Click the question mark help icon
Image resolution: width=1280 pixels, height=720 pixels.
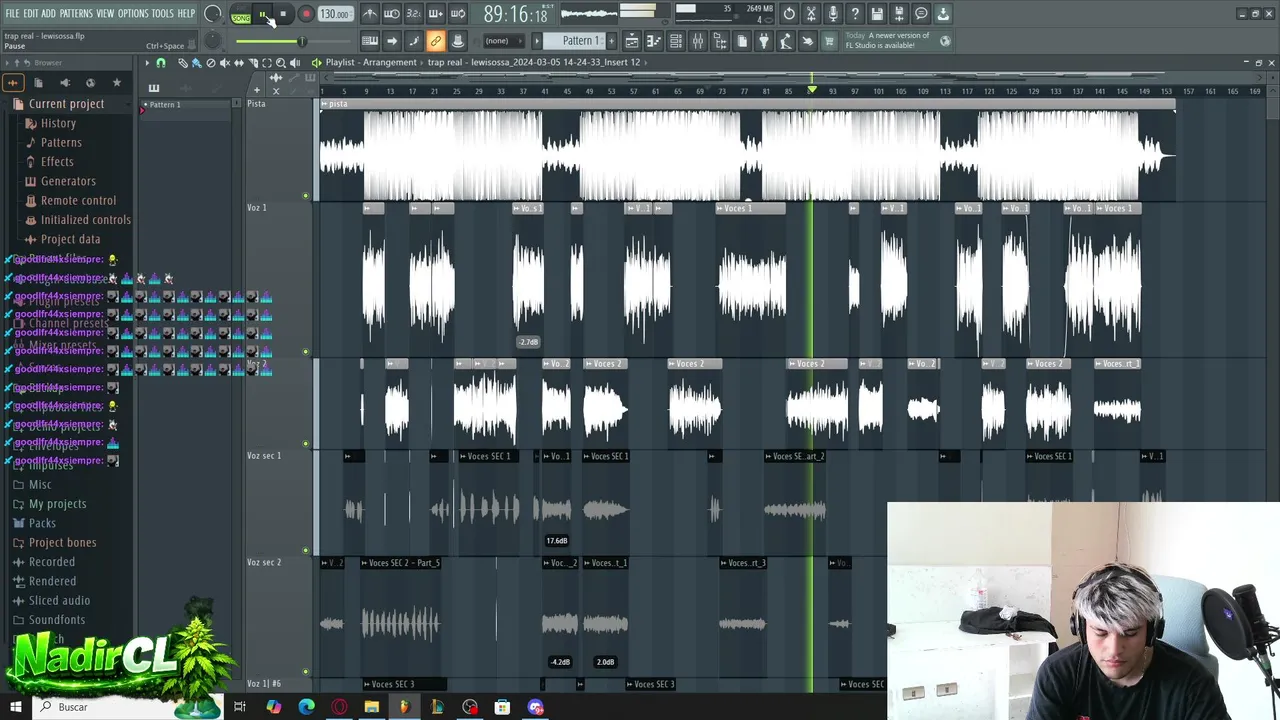pos(855,14)
